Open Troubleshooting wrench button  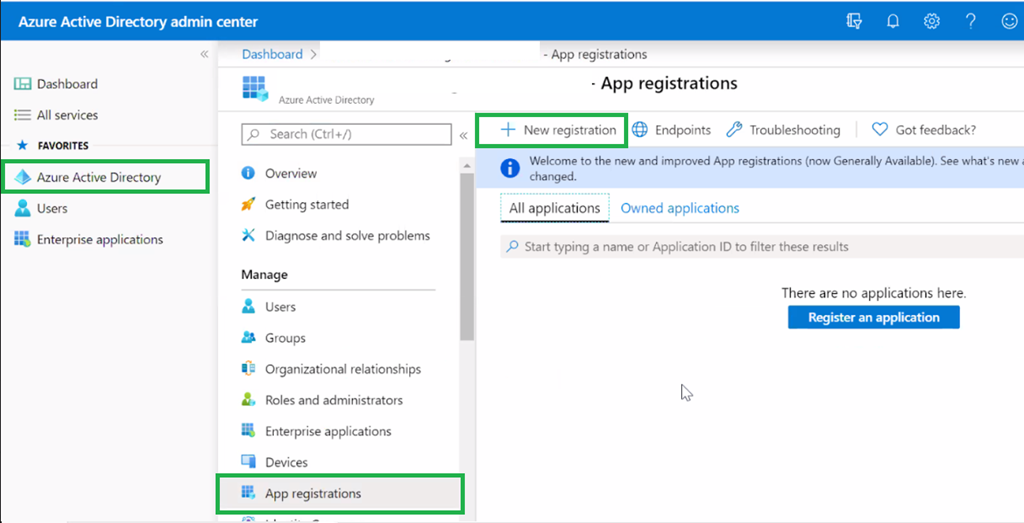click(x=783, y=130)
